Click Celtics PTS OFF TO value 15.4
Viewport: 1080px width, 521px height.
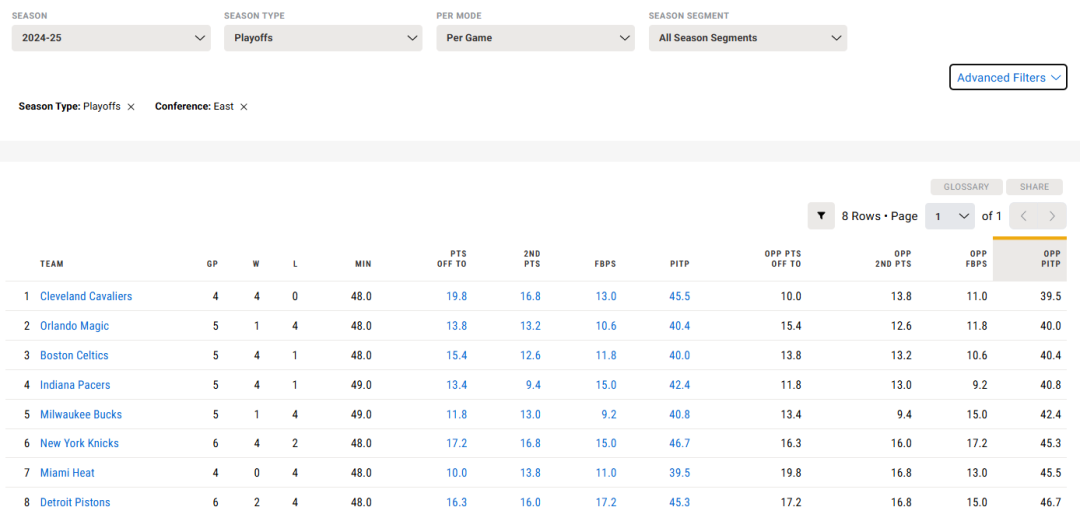coord(456,356)
